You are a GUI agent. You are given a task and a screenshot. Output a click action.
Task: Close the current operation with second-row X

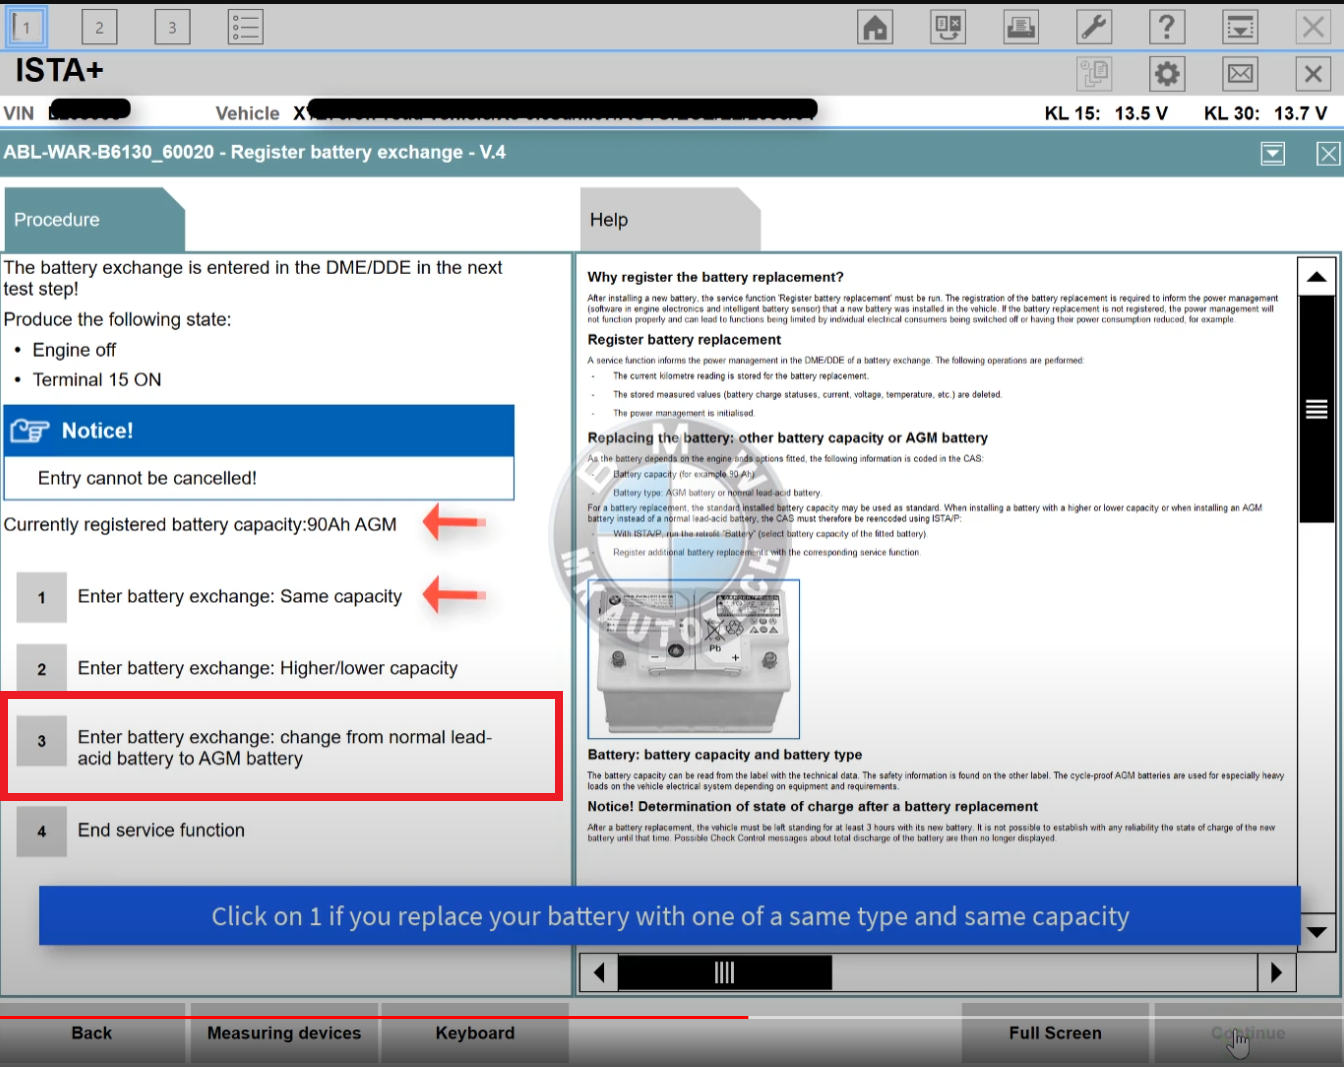click(1313, 74)
